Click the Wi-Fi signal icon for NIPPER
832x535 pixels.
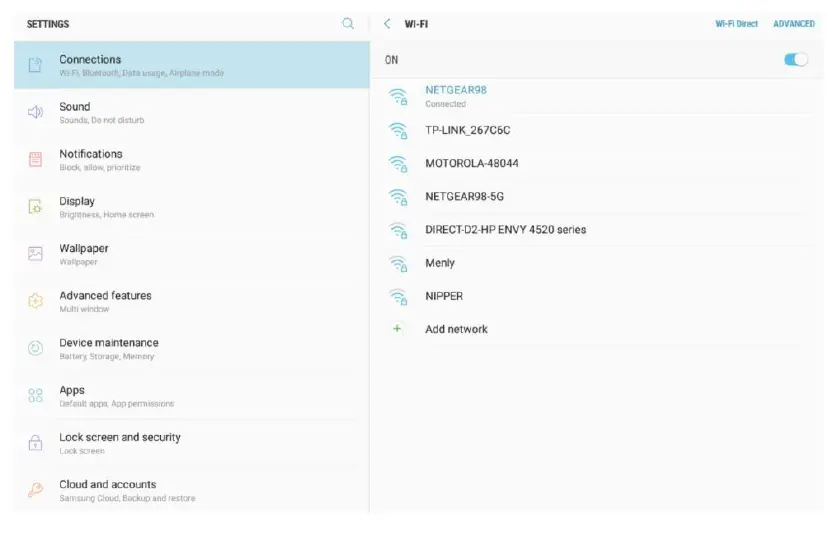pyautogui.click(x=398, y=297)
